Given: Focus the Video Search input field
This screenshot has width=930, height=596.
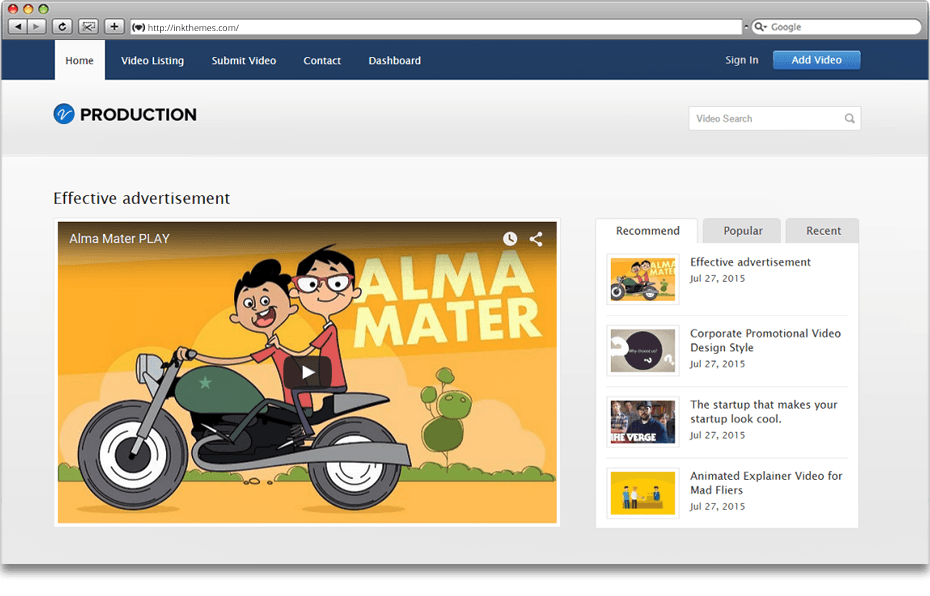Looking at the screenshot, I should click(775, 119).
